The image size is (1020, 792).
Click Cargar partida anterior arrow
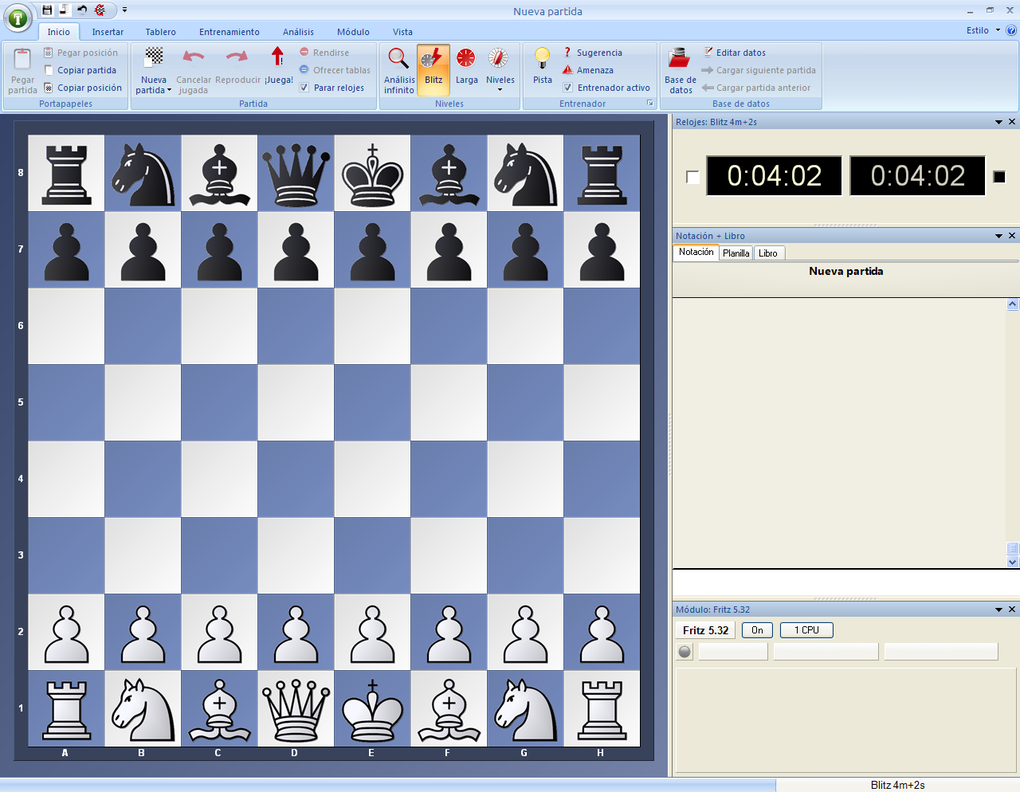(x=708, y=87)
